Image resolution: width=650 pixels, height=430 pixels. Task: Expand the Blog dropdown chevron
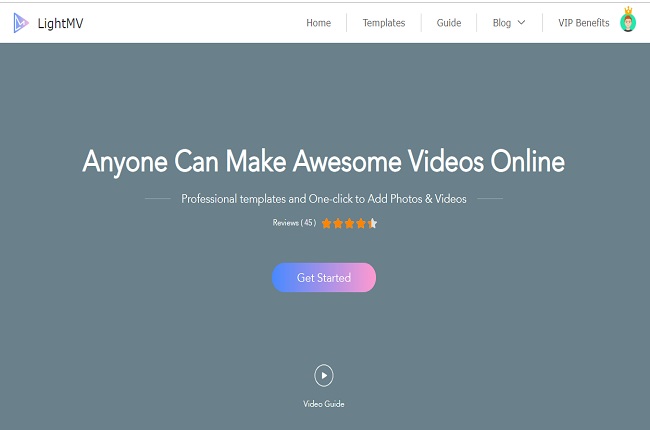(521, 23)
